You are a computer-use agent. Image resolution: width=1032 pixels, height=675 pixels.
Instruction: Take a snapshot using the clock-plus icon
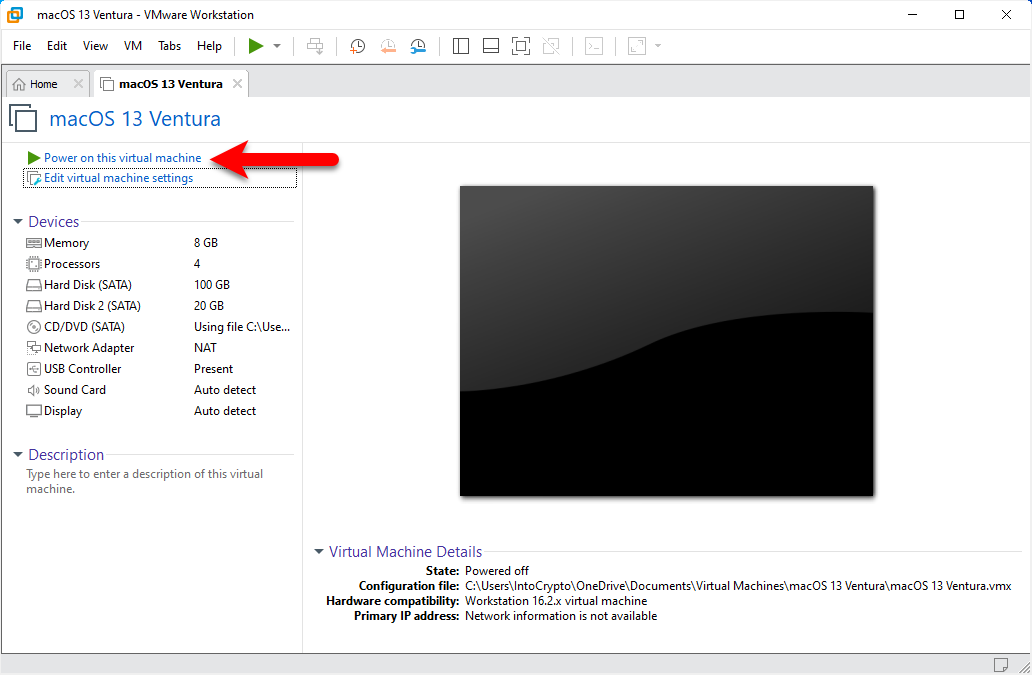(357, 46)
